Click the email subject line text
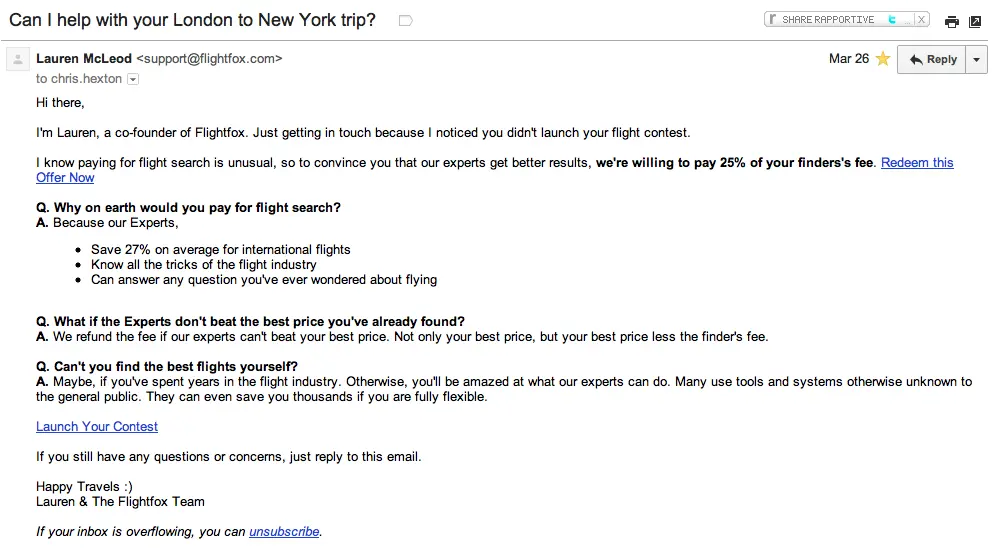 (x=193, y=20)
